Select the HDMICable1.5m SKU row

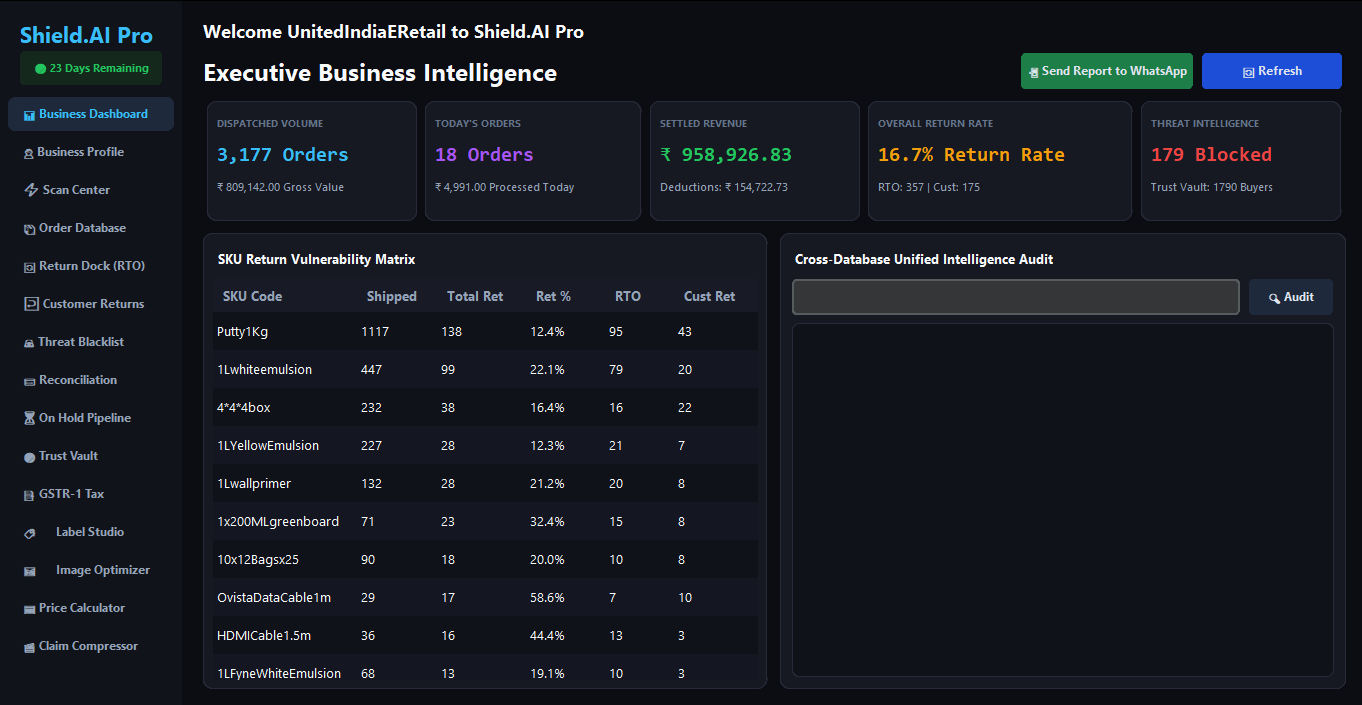click(484, 635)
